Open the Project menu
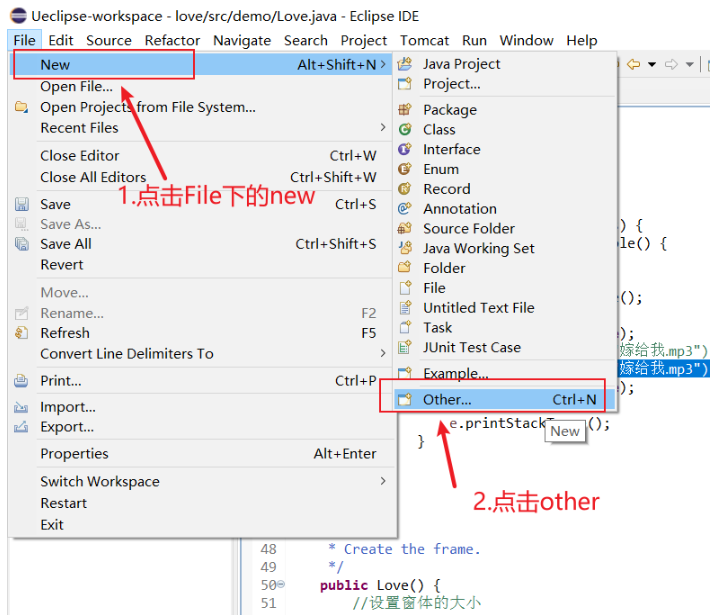The height and width of the screenshot is (615, 719). point(364,40)
